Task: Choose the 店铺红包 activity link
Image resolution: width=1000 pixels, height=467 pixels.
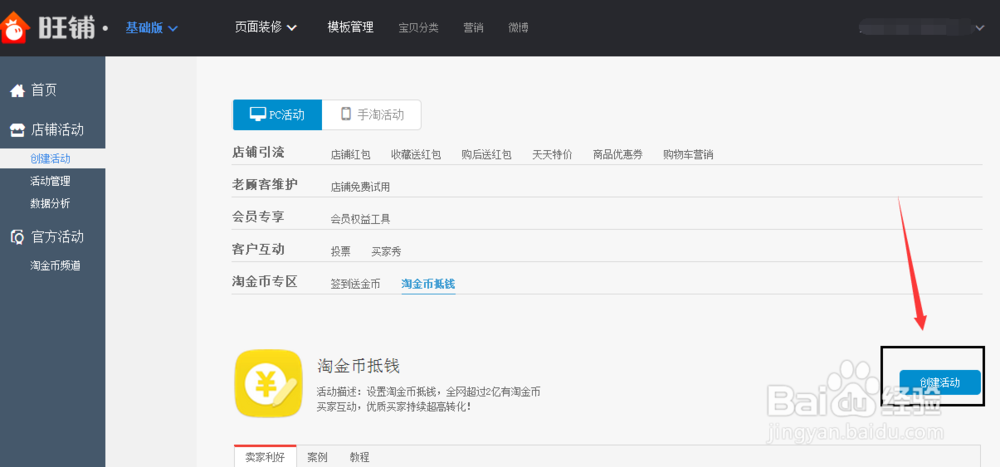Action: click(350, 154)
